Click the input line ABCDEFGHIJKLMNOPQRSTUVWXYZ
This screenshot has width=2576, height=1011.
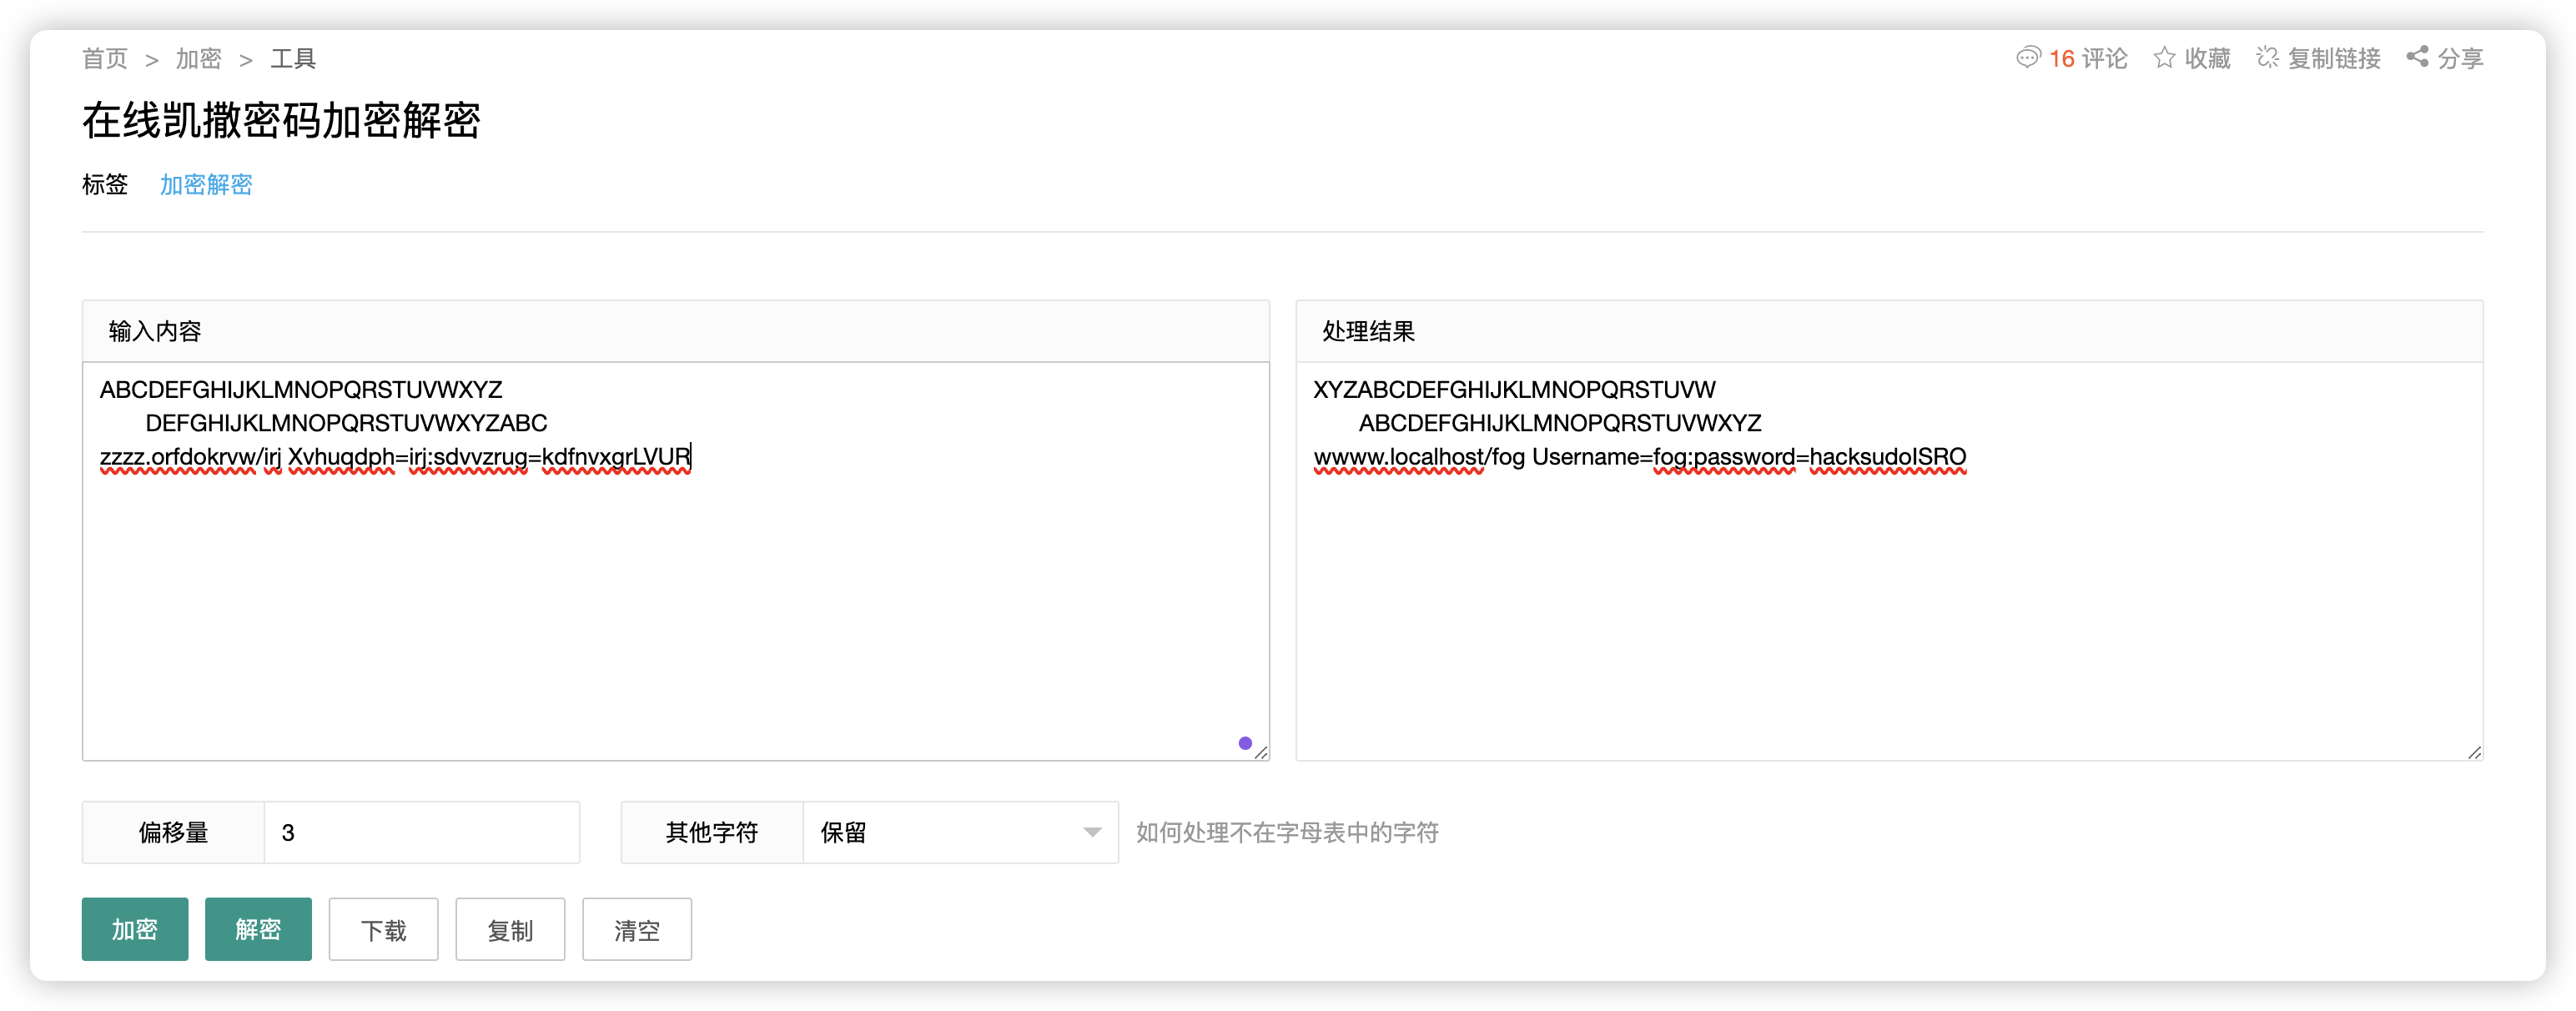[301, 389]
